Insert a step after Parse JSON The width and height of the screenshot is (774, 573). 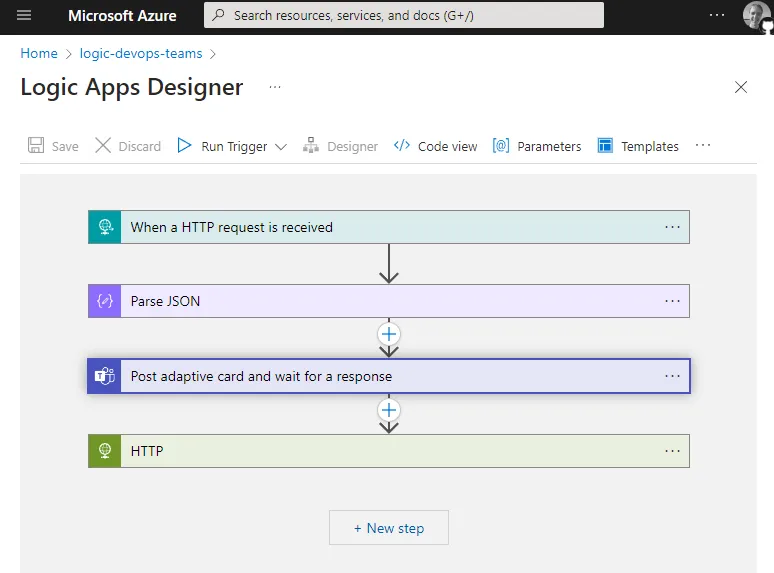point(389,335)
